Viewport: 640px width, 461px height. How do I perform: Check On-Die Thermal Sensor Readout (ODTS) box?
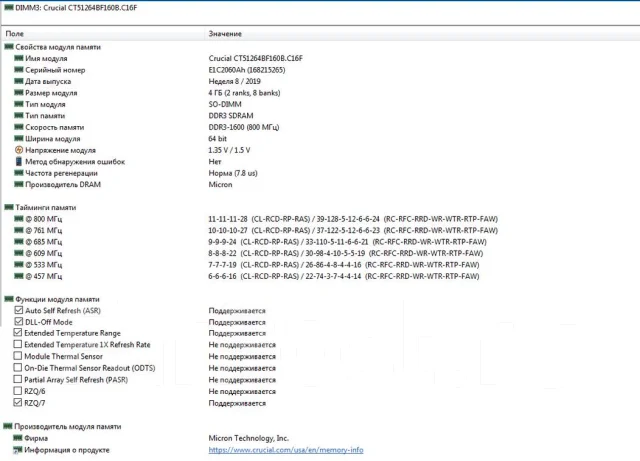pos(18,367)
